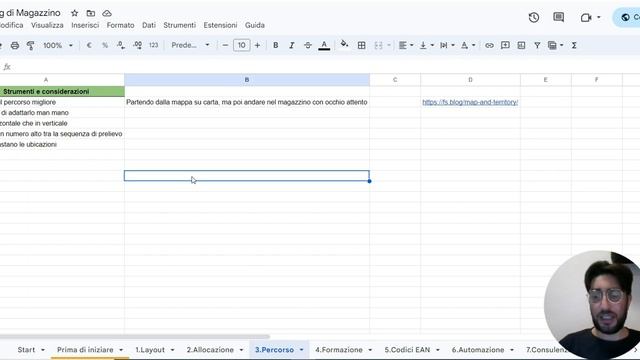Open Visualizza menu

(47, 25)
